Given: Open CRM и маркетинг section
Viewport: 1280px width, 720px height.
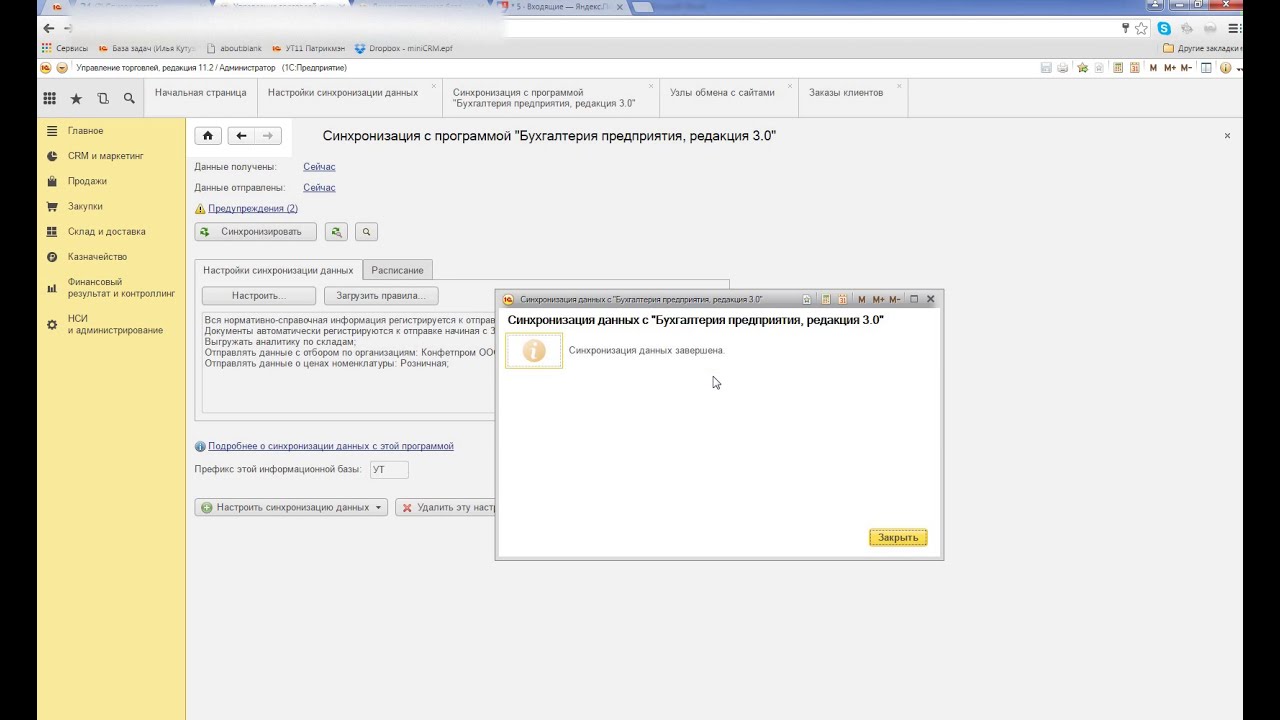Looking at the screenshot, I should 106,156.
